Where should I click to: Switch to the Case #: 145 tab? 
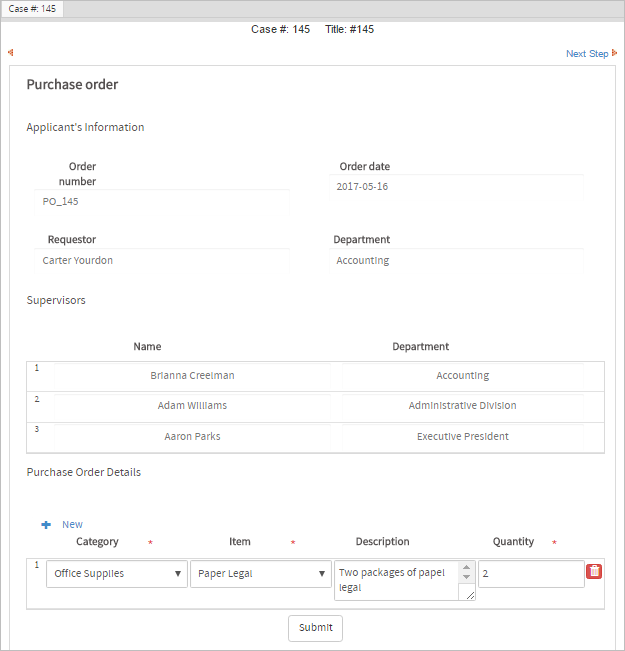tap(33, 9)
